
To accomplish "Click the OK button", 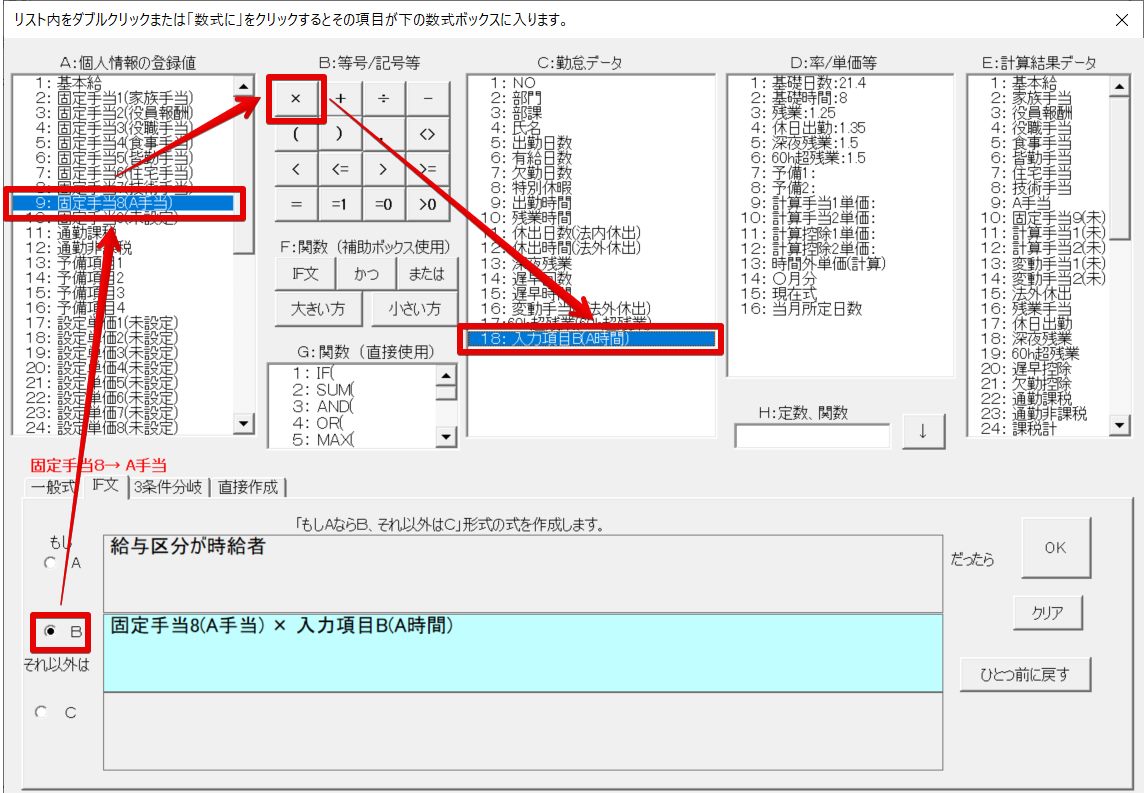I will 1055,548.
